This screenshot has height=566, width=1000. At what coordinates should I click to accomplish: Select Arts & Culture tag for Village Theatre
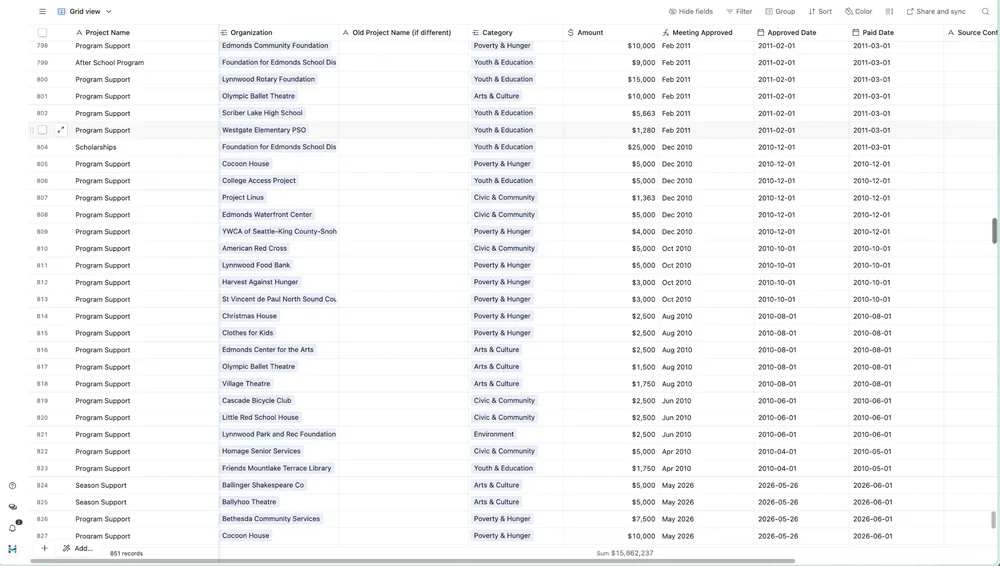[496, 384]
